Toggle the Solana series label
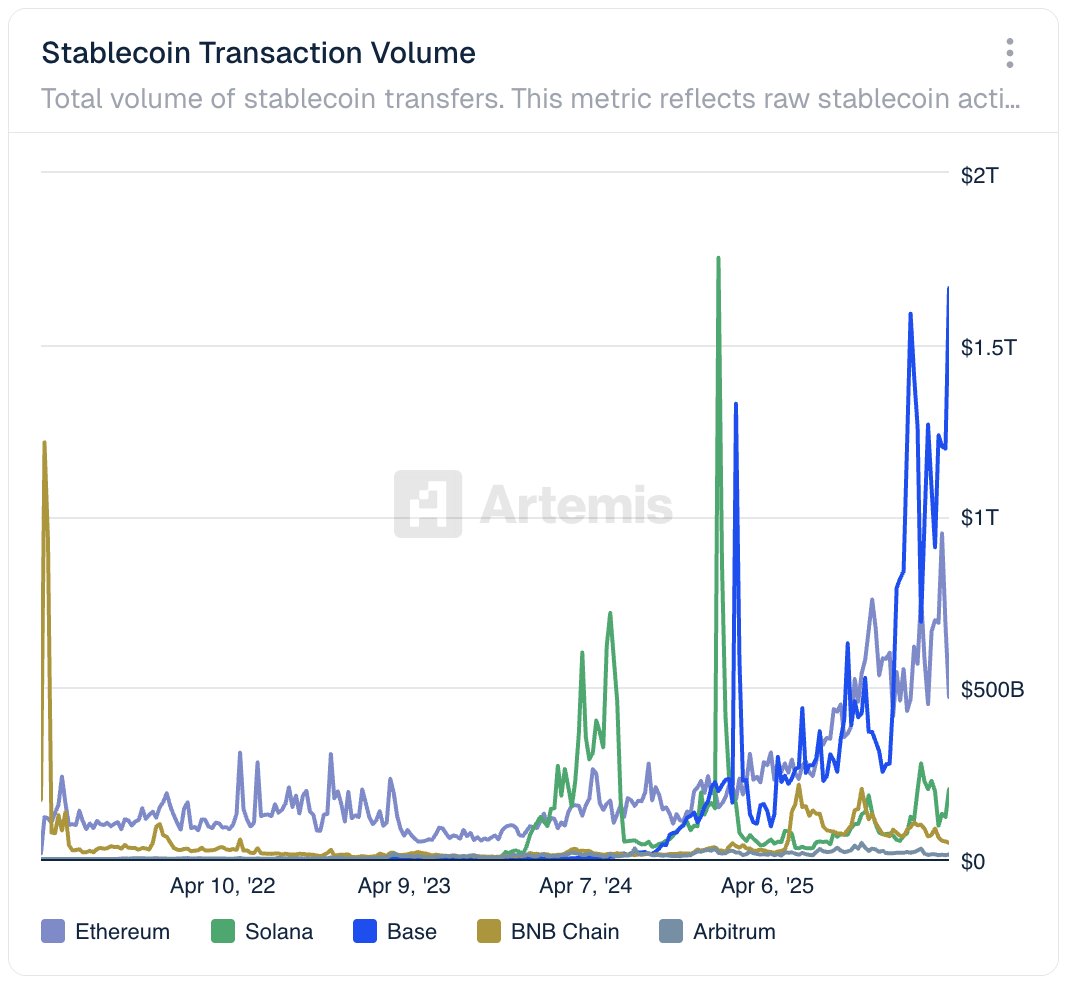 pos(279,932)
